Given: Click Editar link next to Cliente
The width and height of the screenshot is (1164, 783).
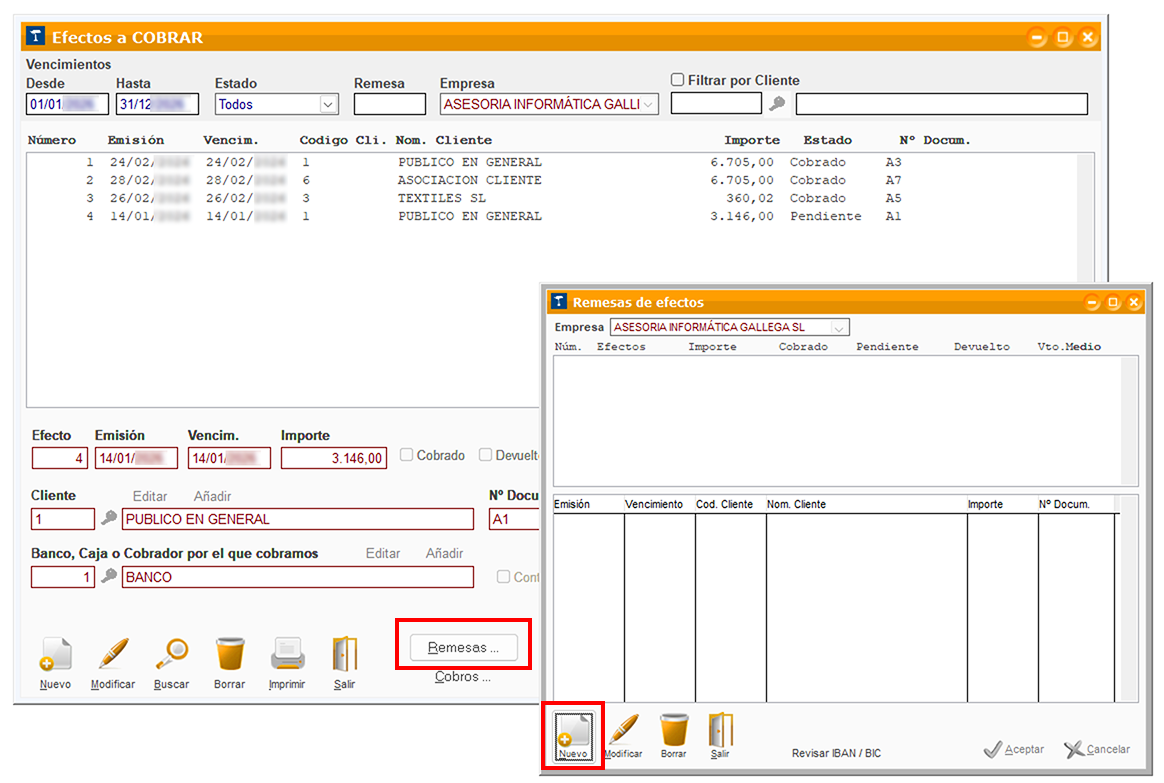Looking at the screenshot, I should [x=150, y=496].
